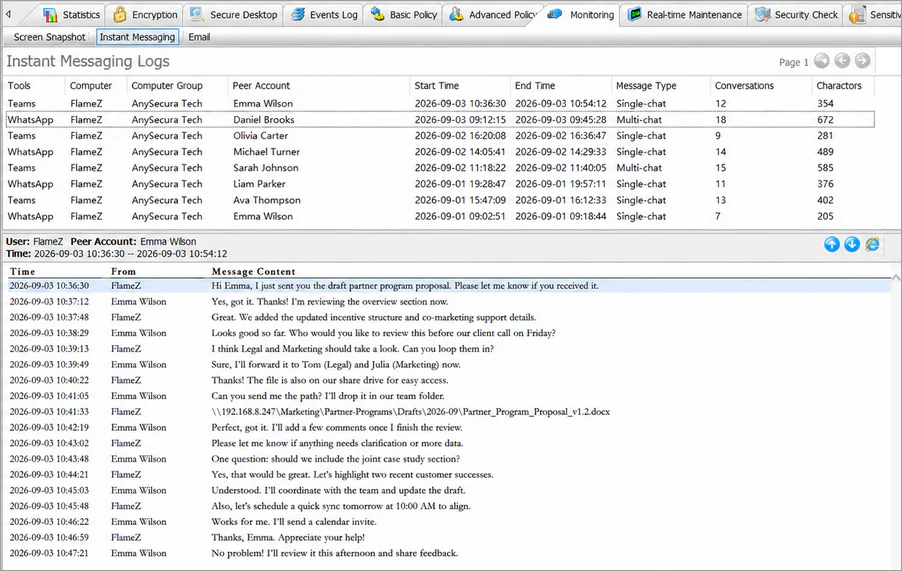This screenshot has height=571, width=902.
Task: Open the Statistics tab
Action: tap(72, 15)
